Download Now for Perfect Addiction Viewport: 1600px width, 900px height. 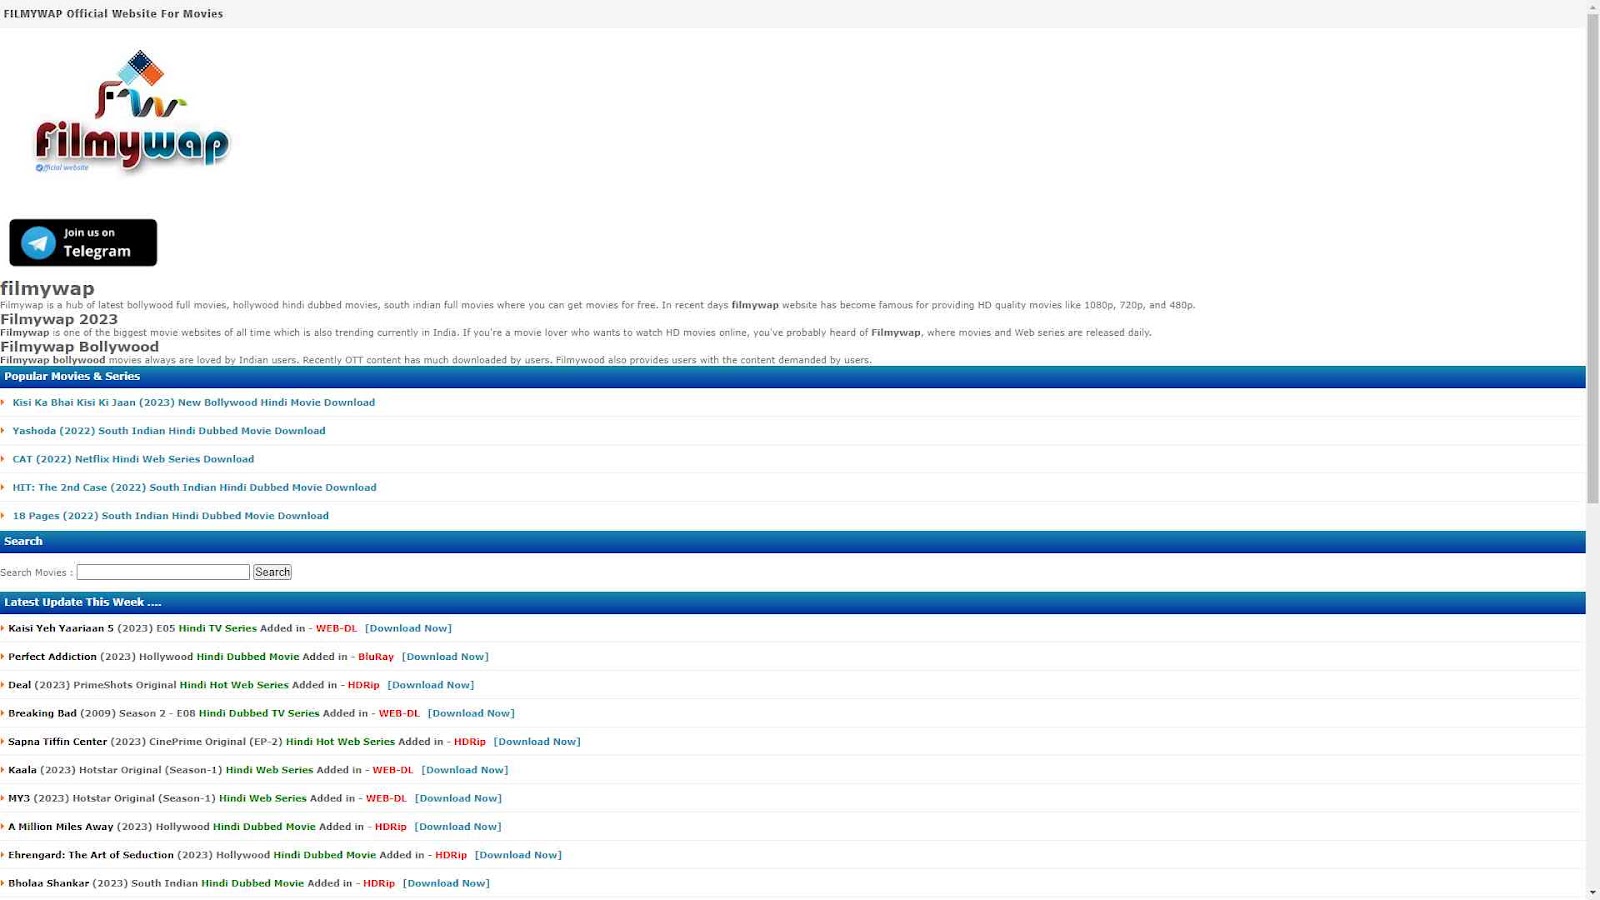445,657
